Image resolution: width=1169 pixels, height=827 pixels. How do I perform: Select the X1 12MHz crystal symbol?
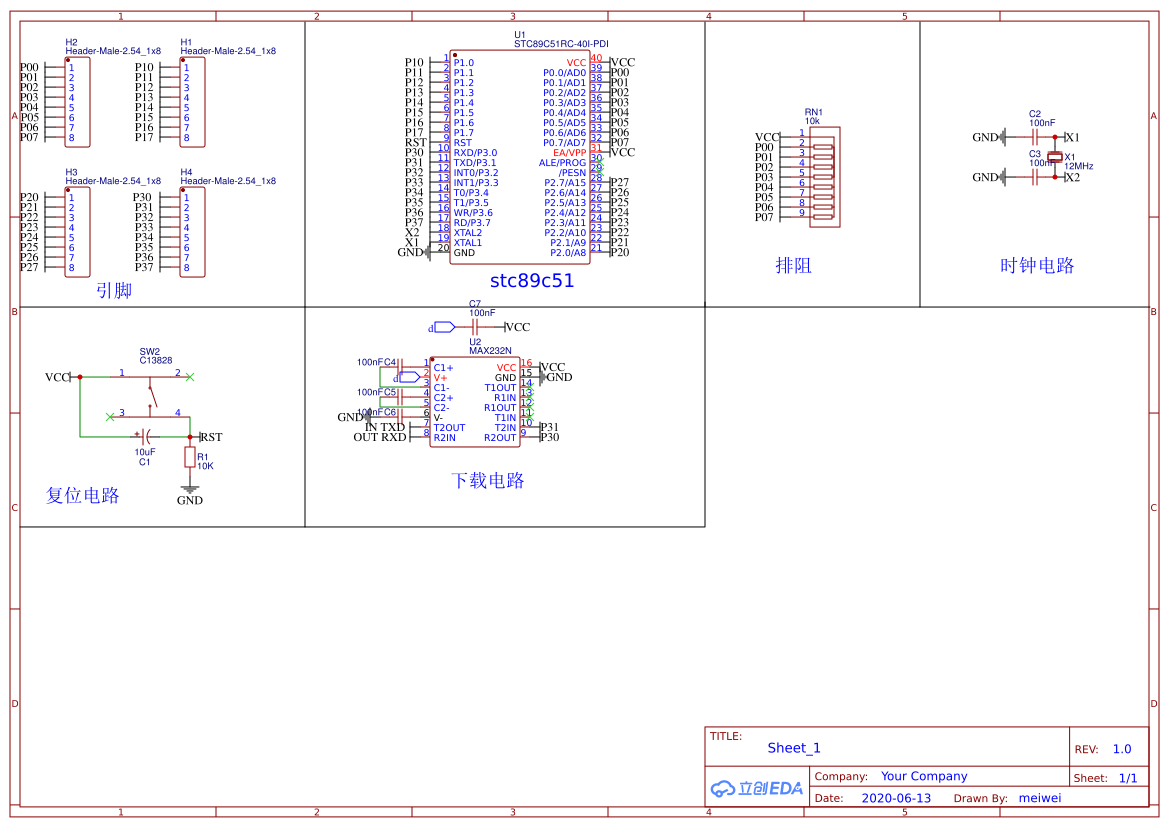(x=1054, y=157)
